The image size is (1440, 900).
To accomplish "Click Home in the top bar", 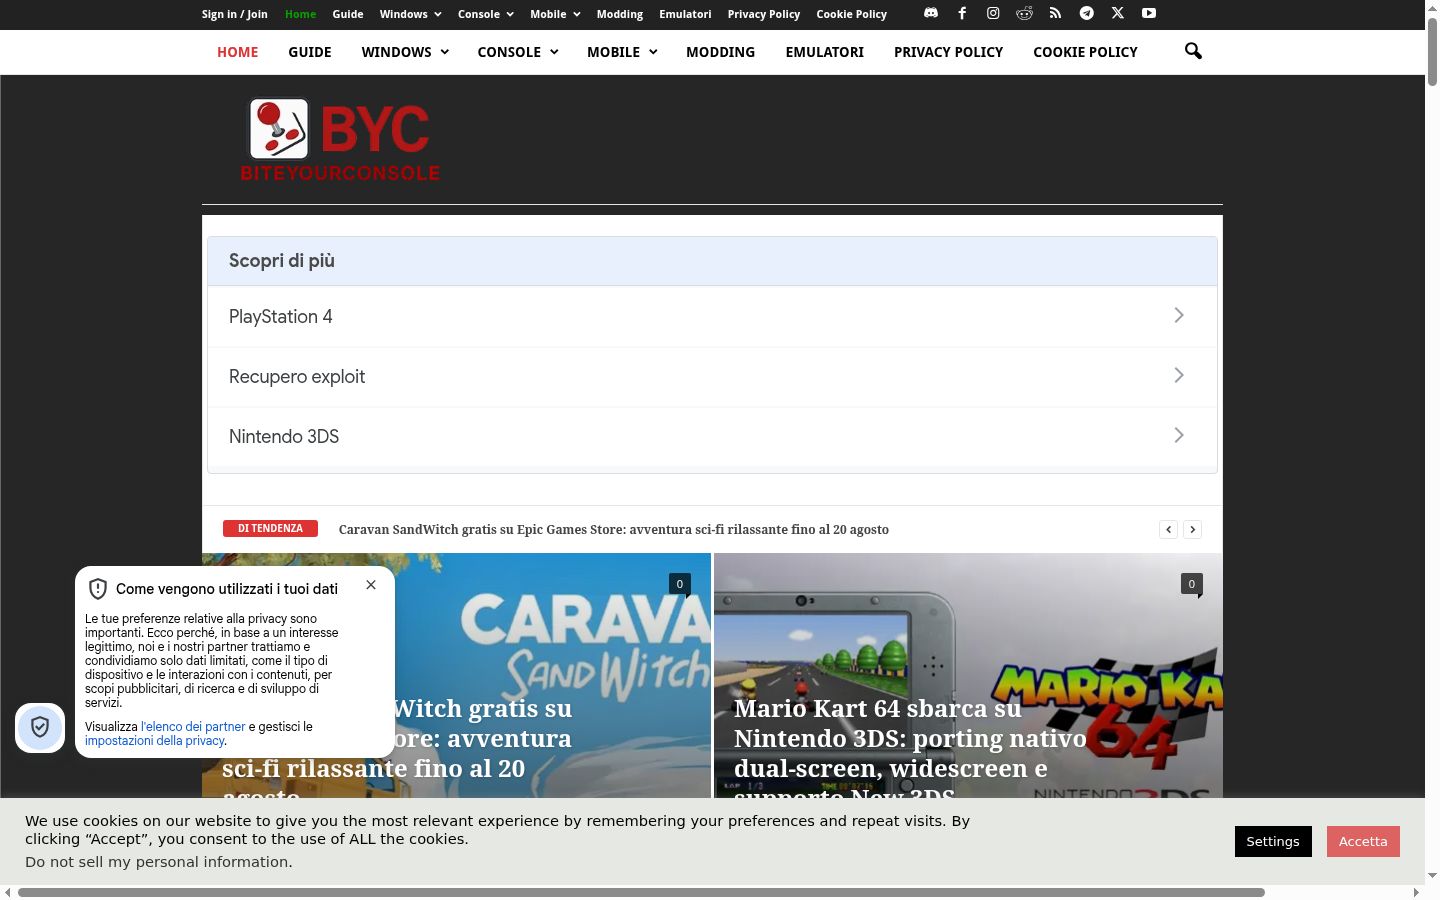I will [x=300, y=14].
